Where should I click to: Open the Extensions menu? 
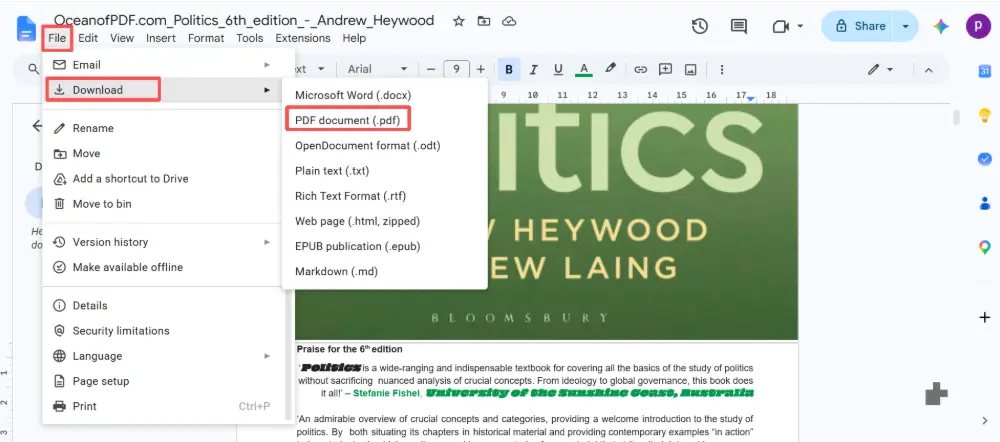pyautogui.click(x=303, y=38)
